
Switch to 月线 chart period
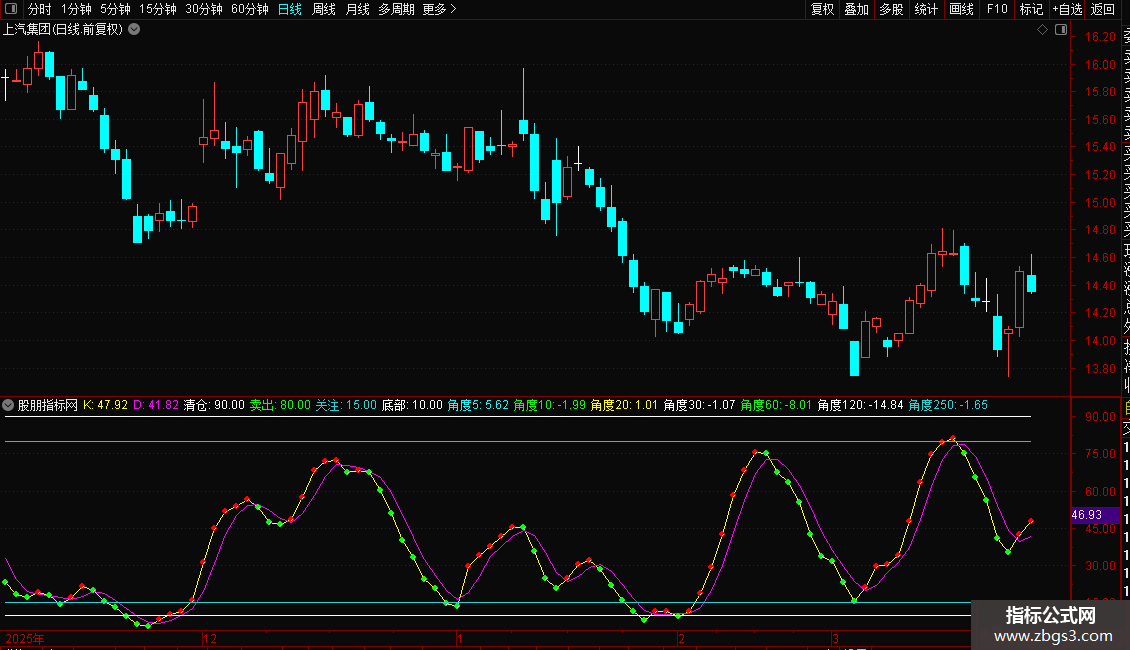click(x=357, y=9)
